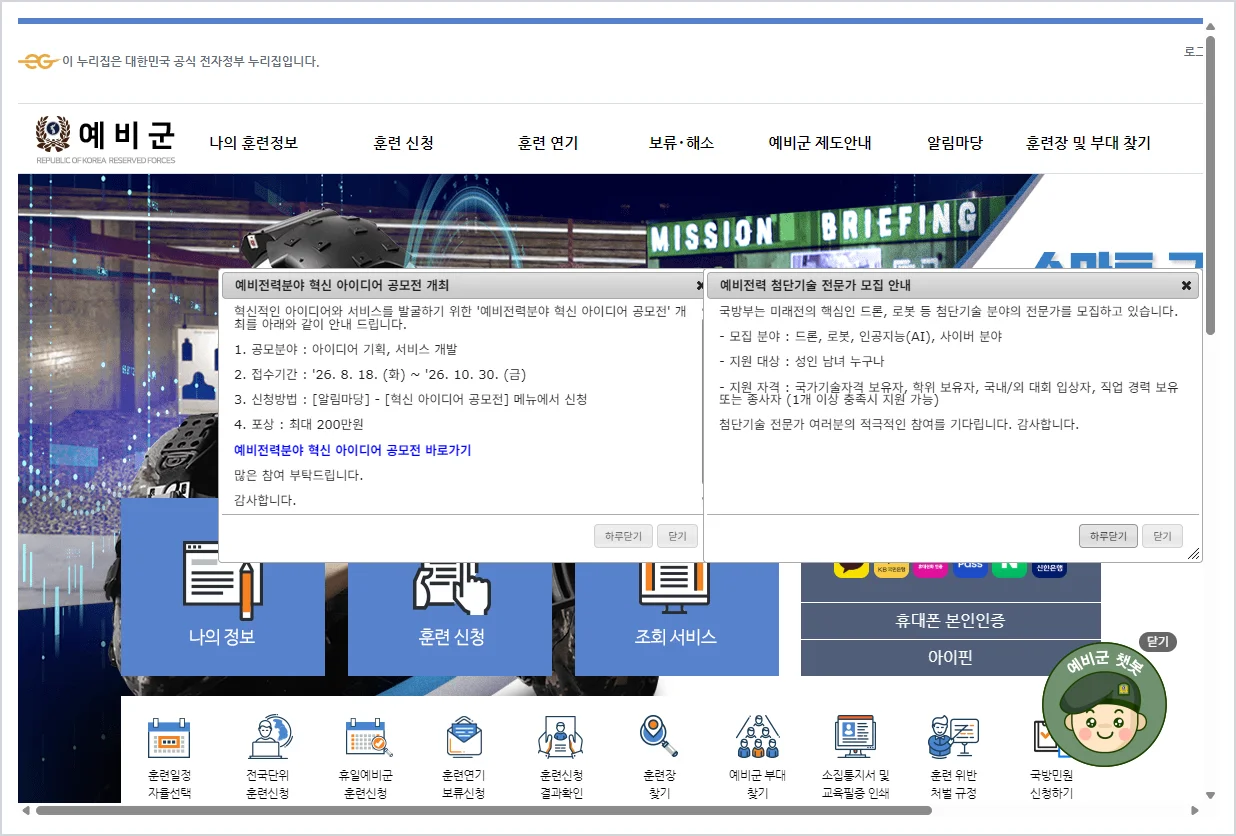Select the PASS certification icon
The width and height of the screenshot is (1236, 836).
tap(969, 568)
